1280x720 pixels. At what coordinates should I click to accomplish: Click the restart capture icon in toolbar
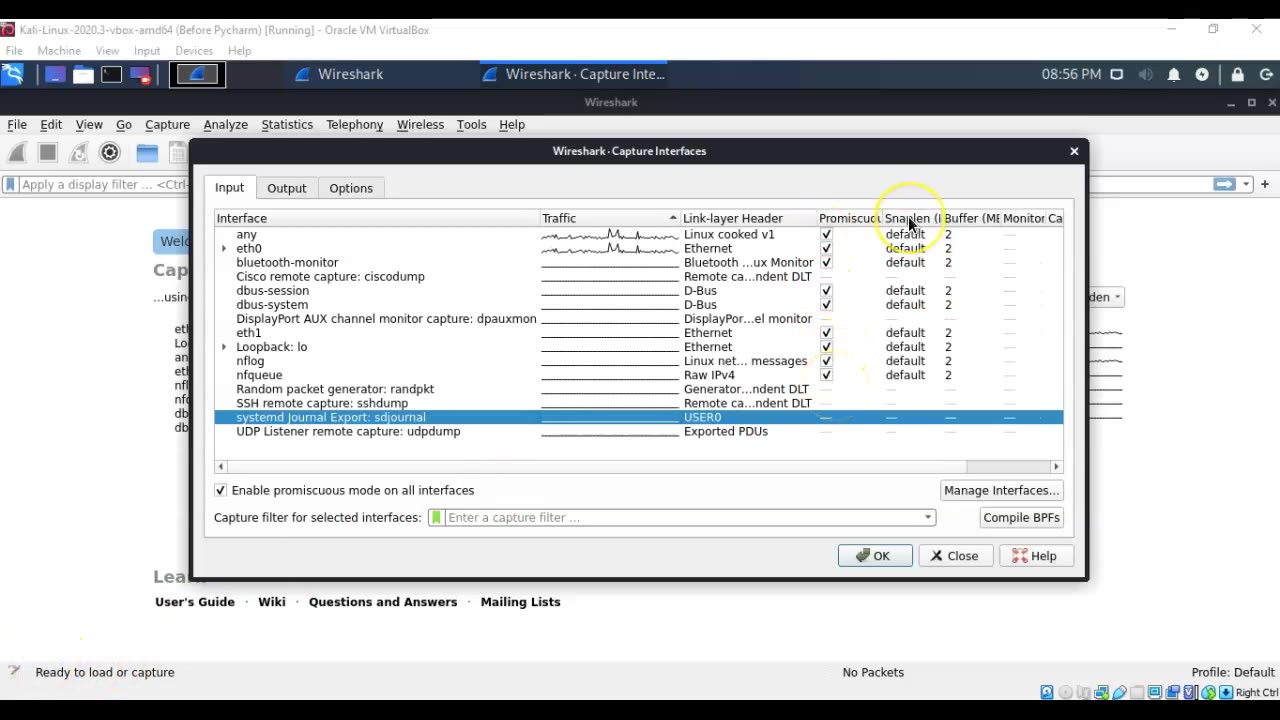point(79,153)
